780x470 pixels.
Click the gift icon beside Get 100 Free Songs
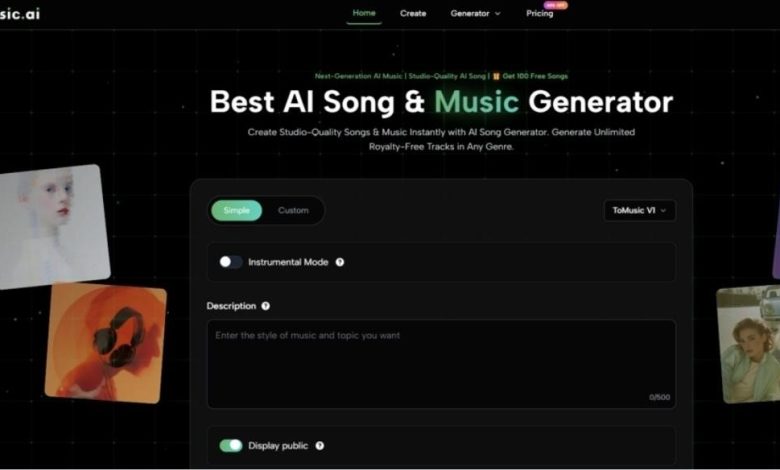click(496, 76)
